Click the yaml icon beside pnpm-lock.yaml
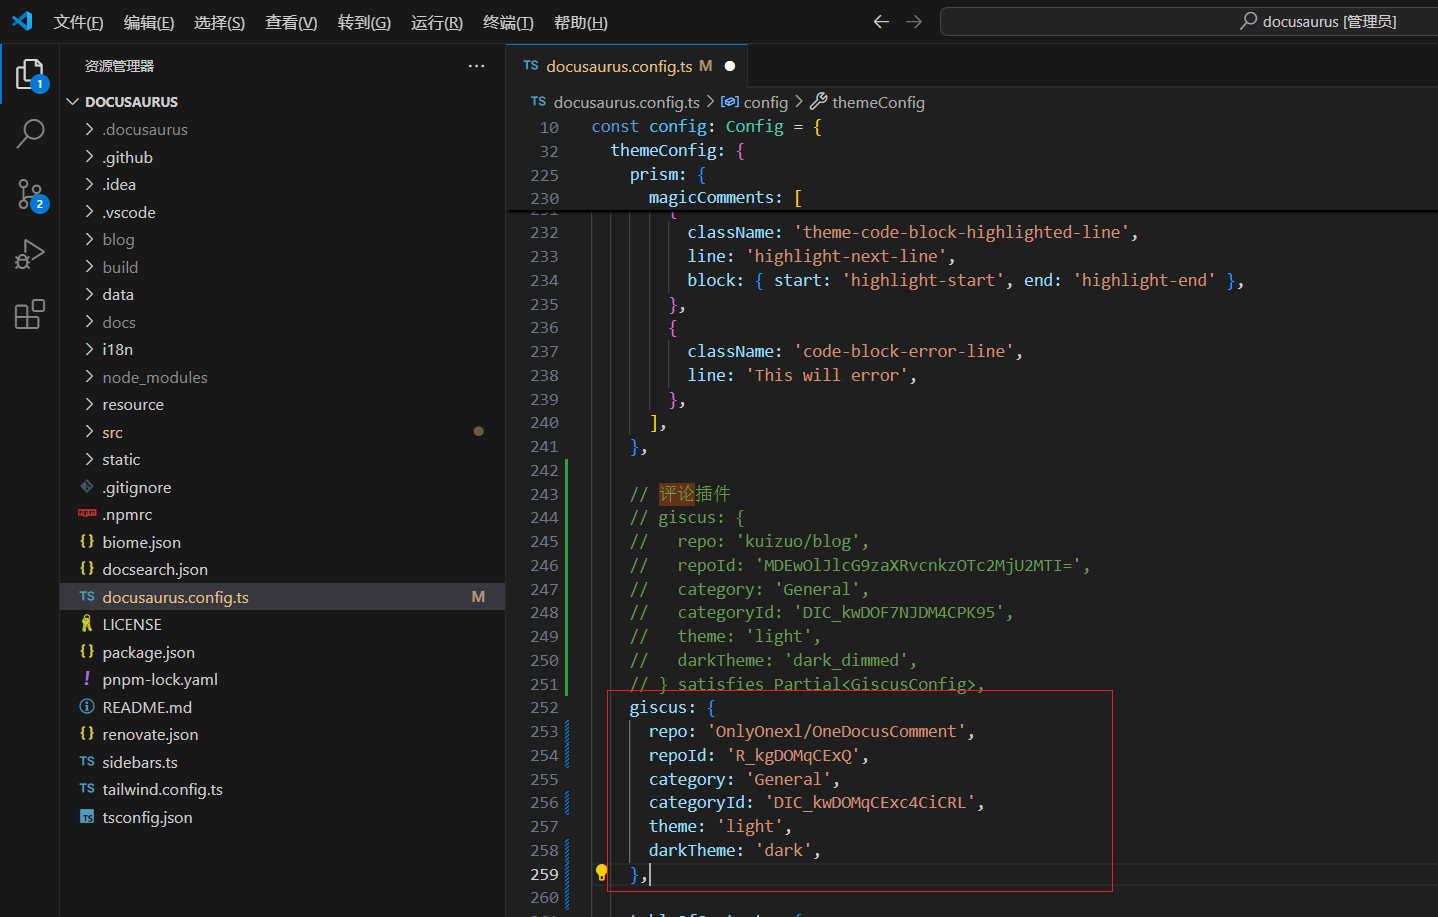The image size is (1438, 917). [x=87, y=679]
